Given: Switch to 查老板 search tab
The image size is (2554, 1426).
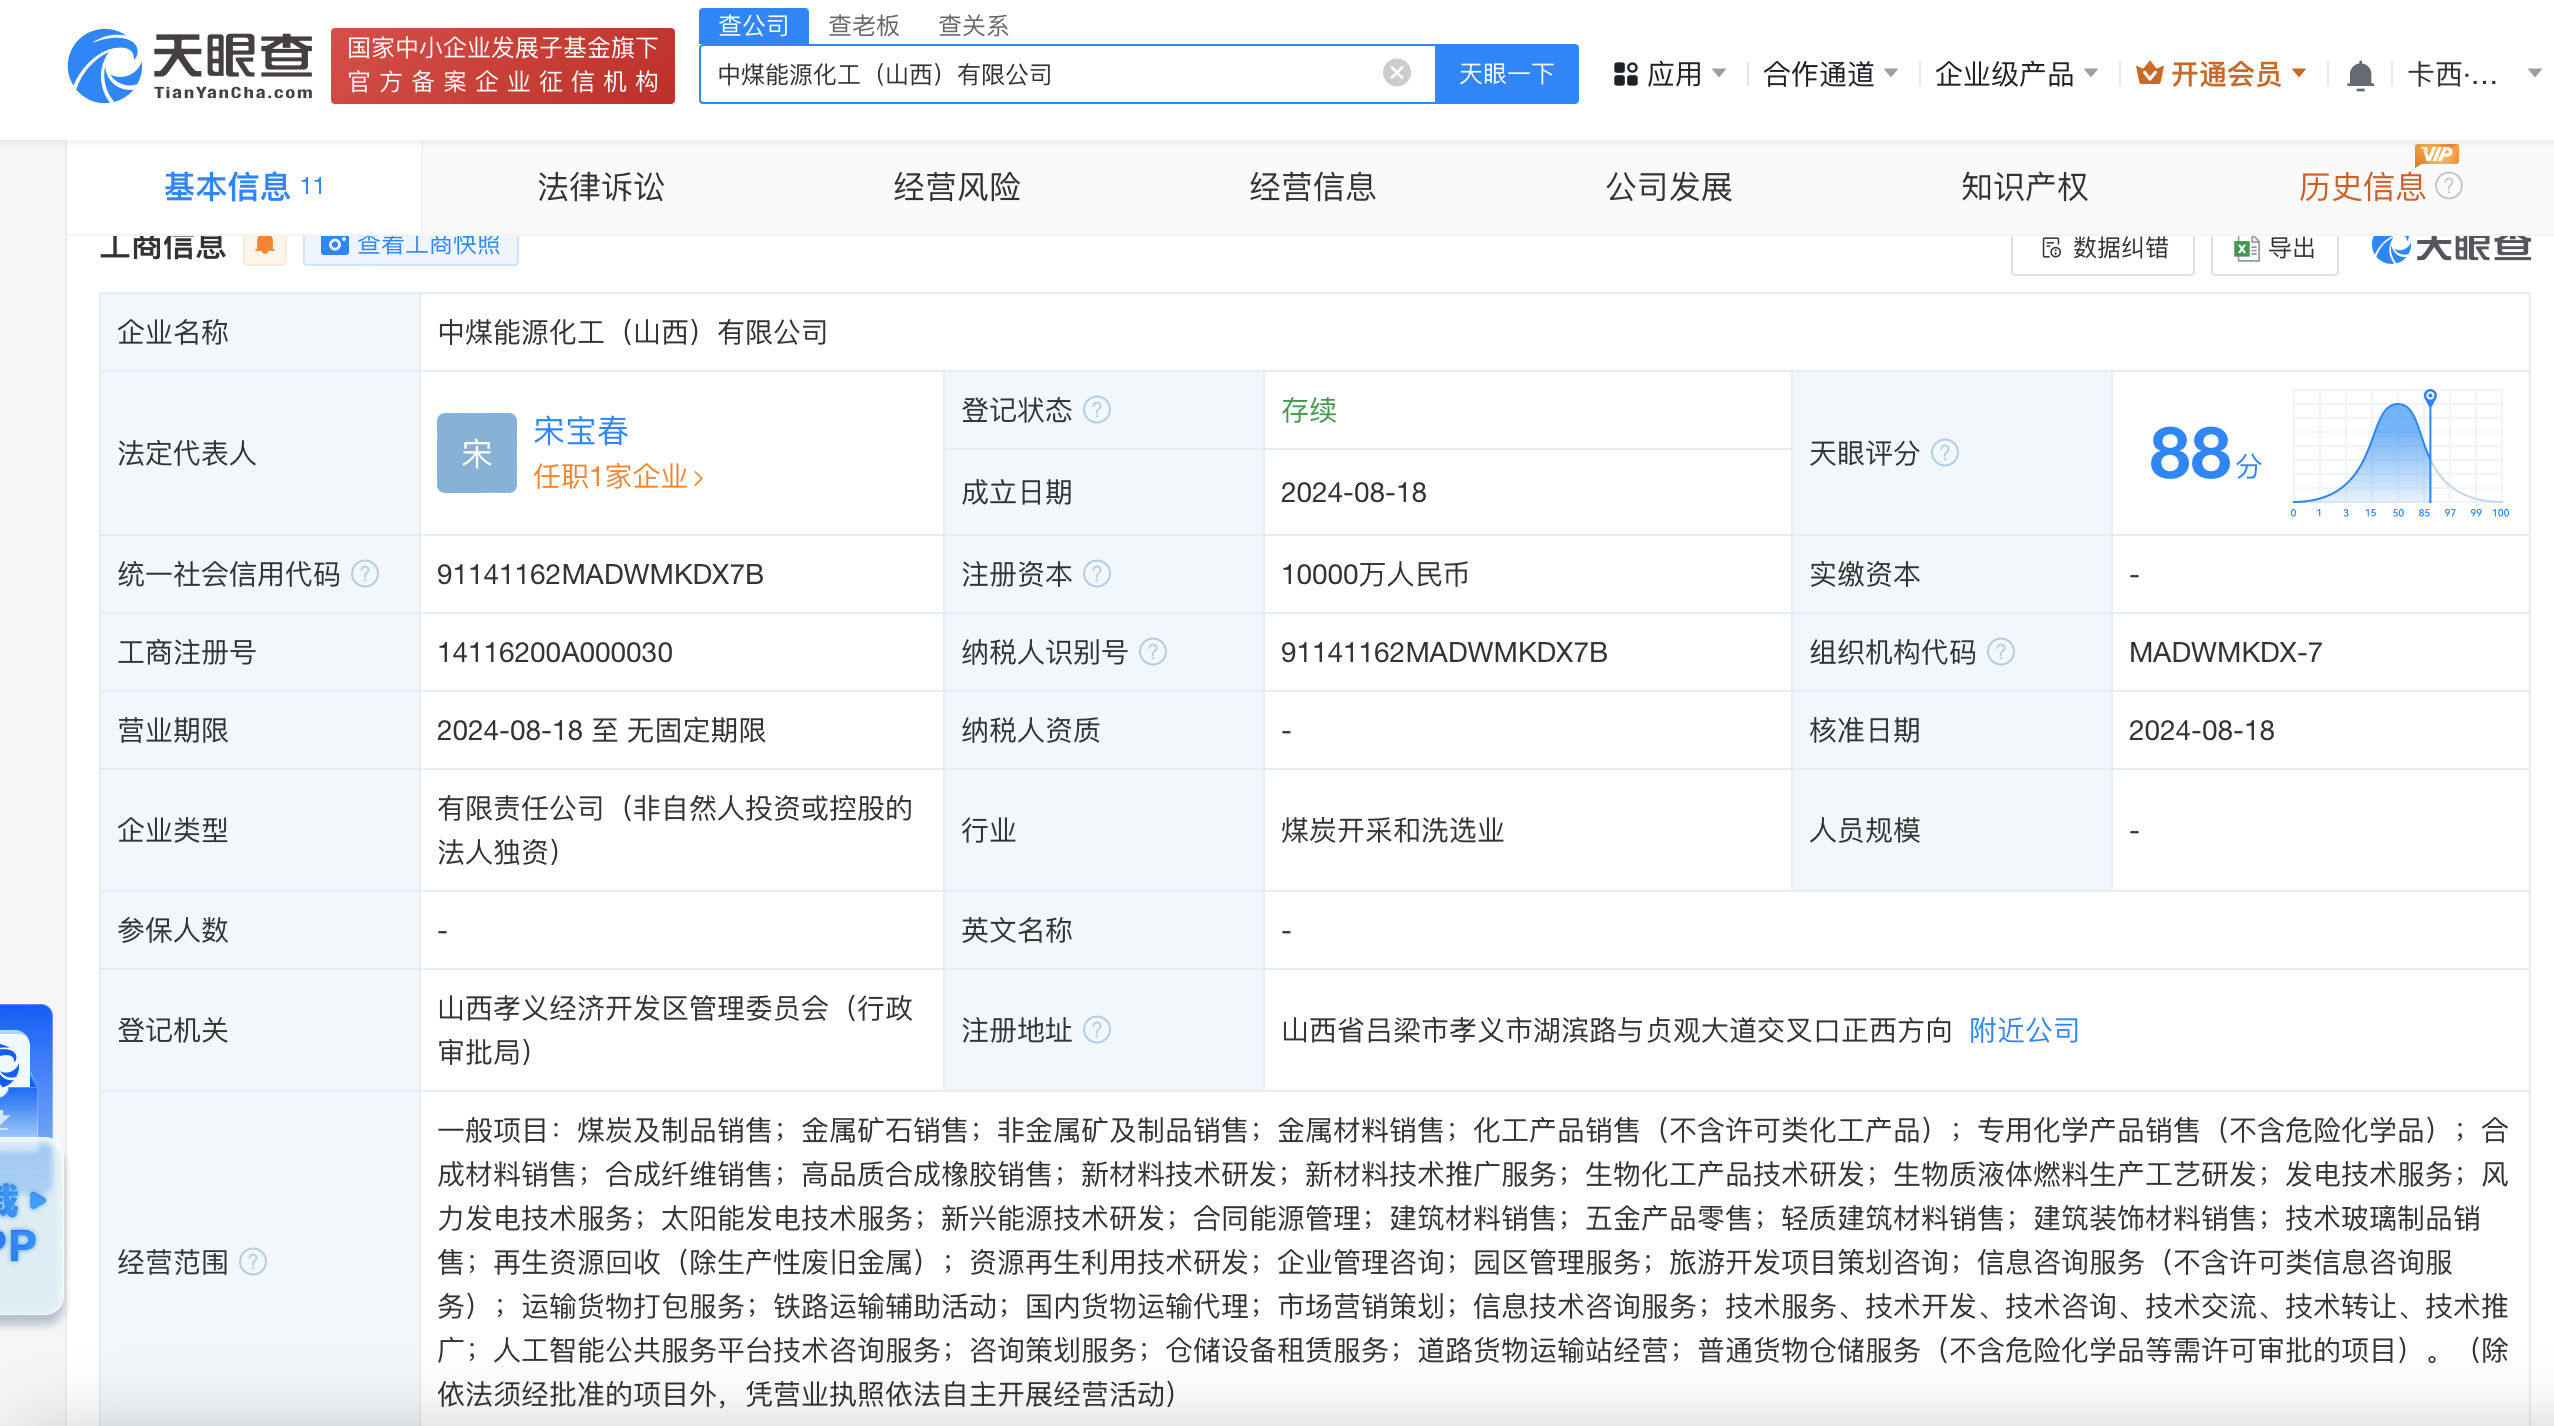Looking at the screenshot, I should click(x=864, y=25).
